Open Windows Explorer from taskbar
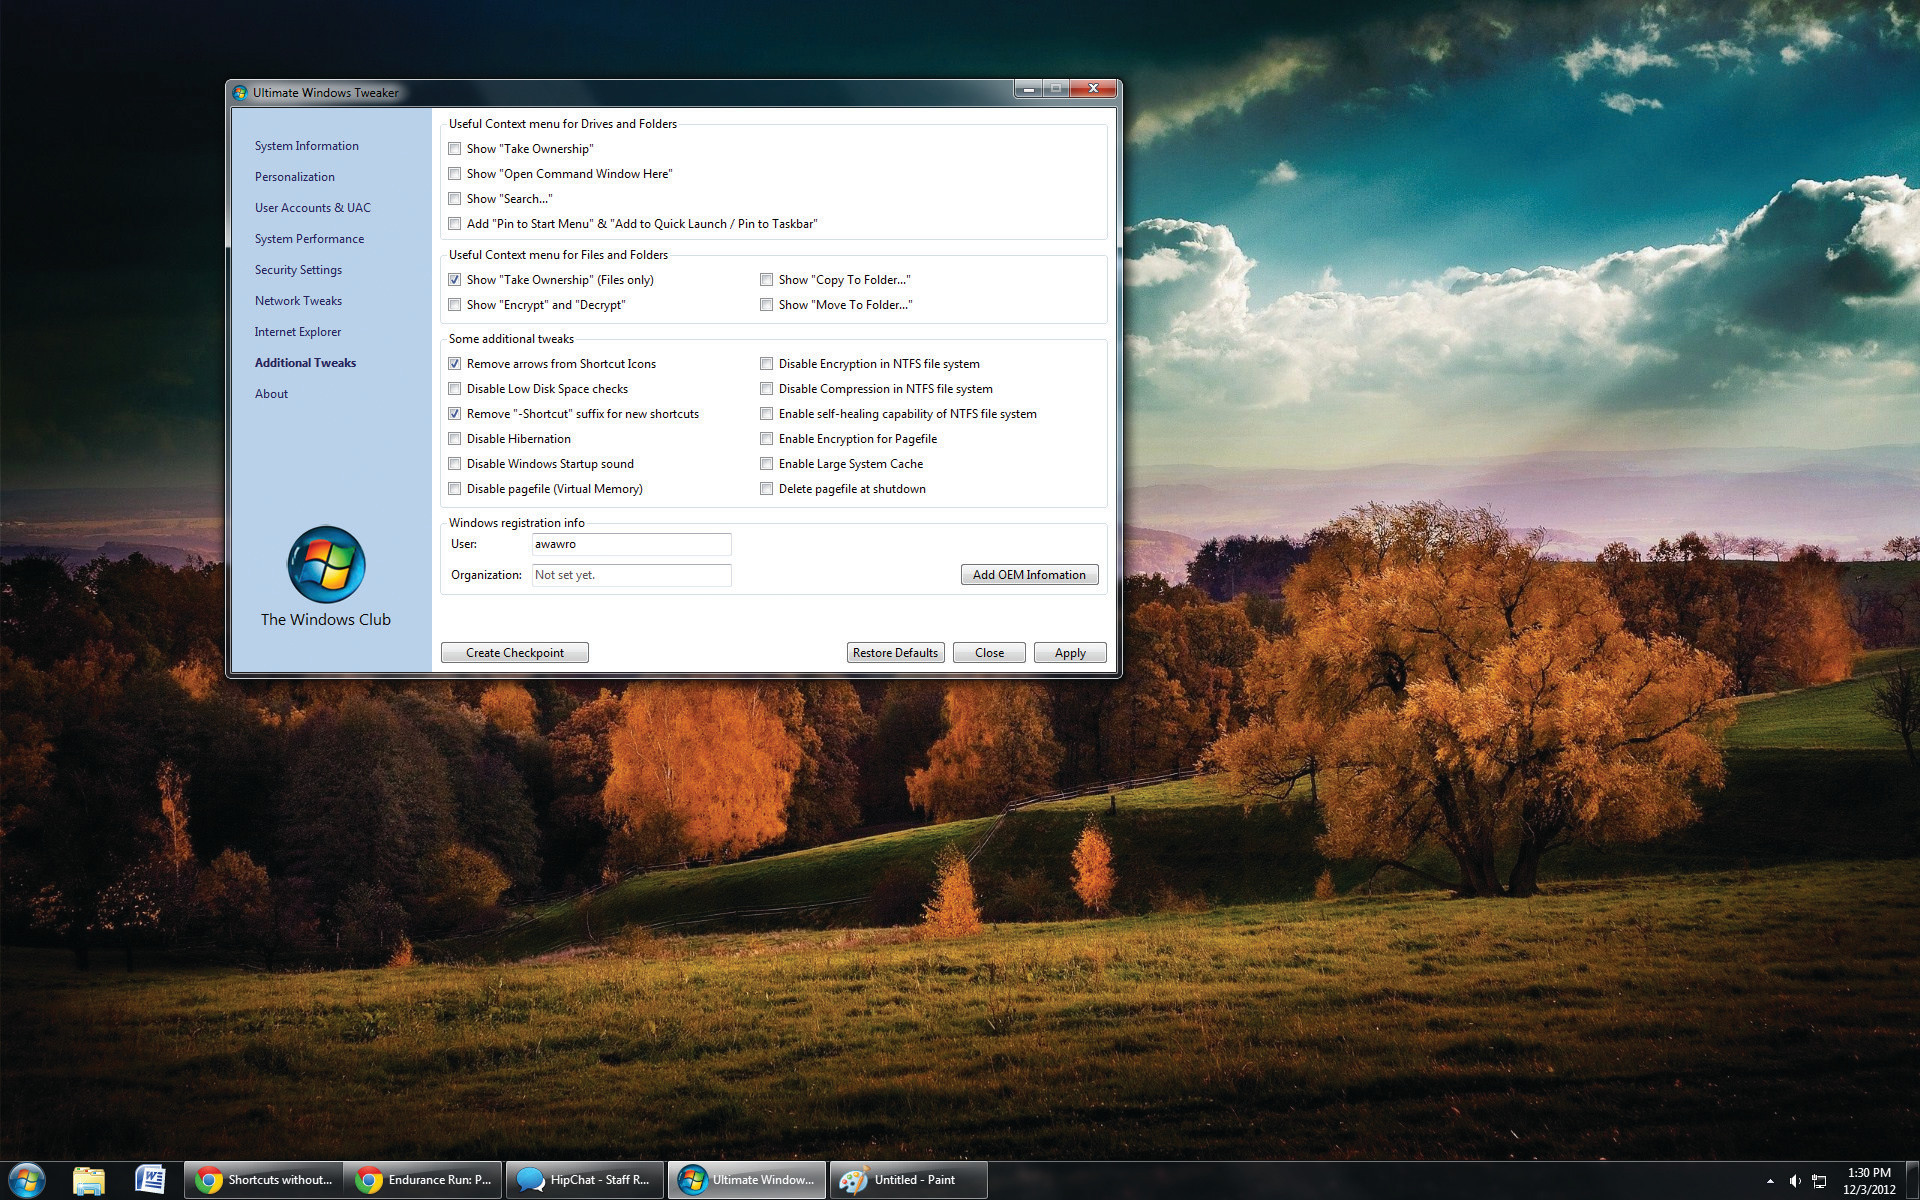 tap(89, 1180)
